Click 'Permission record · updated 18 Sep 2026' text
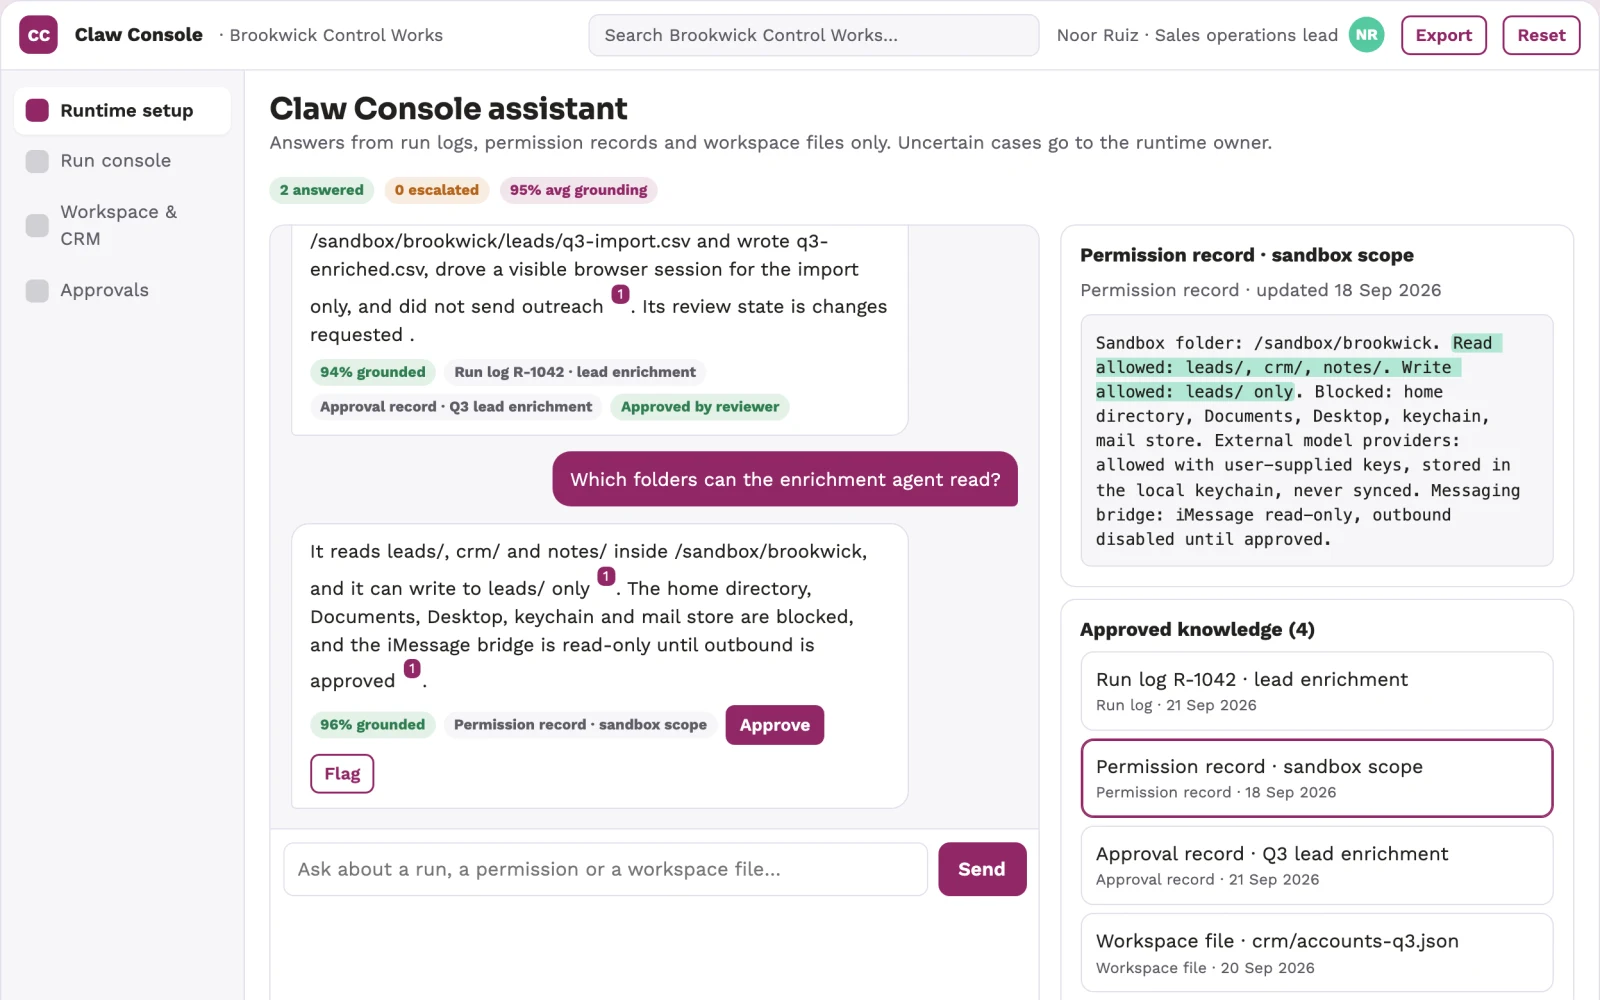 (x=1260, y=290)
